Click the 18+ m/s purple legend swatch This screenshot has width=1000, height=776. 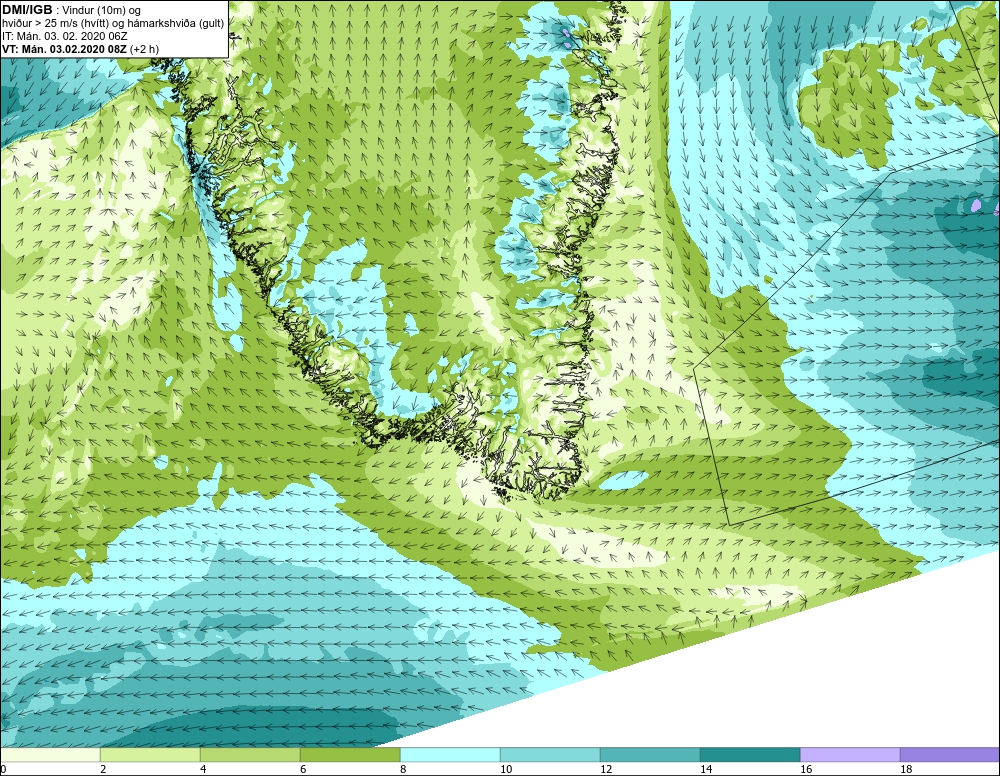[950, 755]
